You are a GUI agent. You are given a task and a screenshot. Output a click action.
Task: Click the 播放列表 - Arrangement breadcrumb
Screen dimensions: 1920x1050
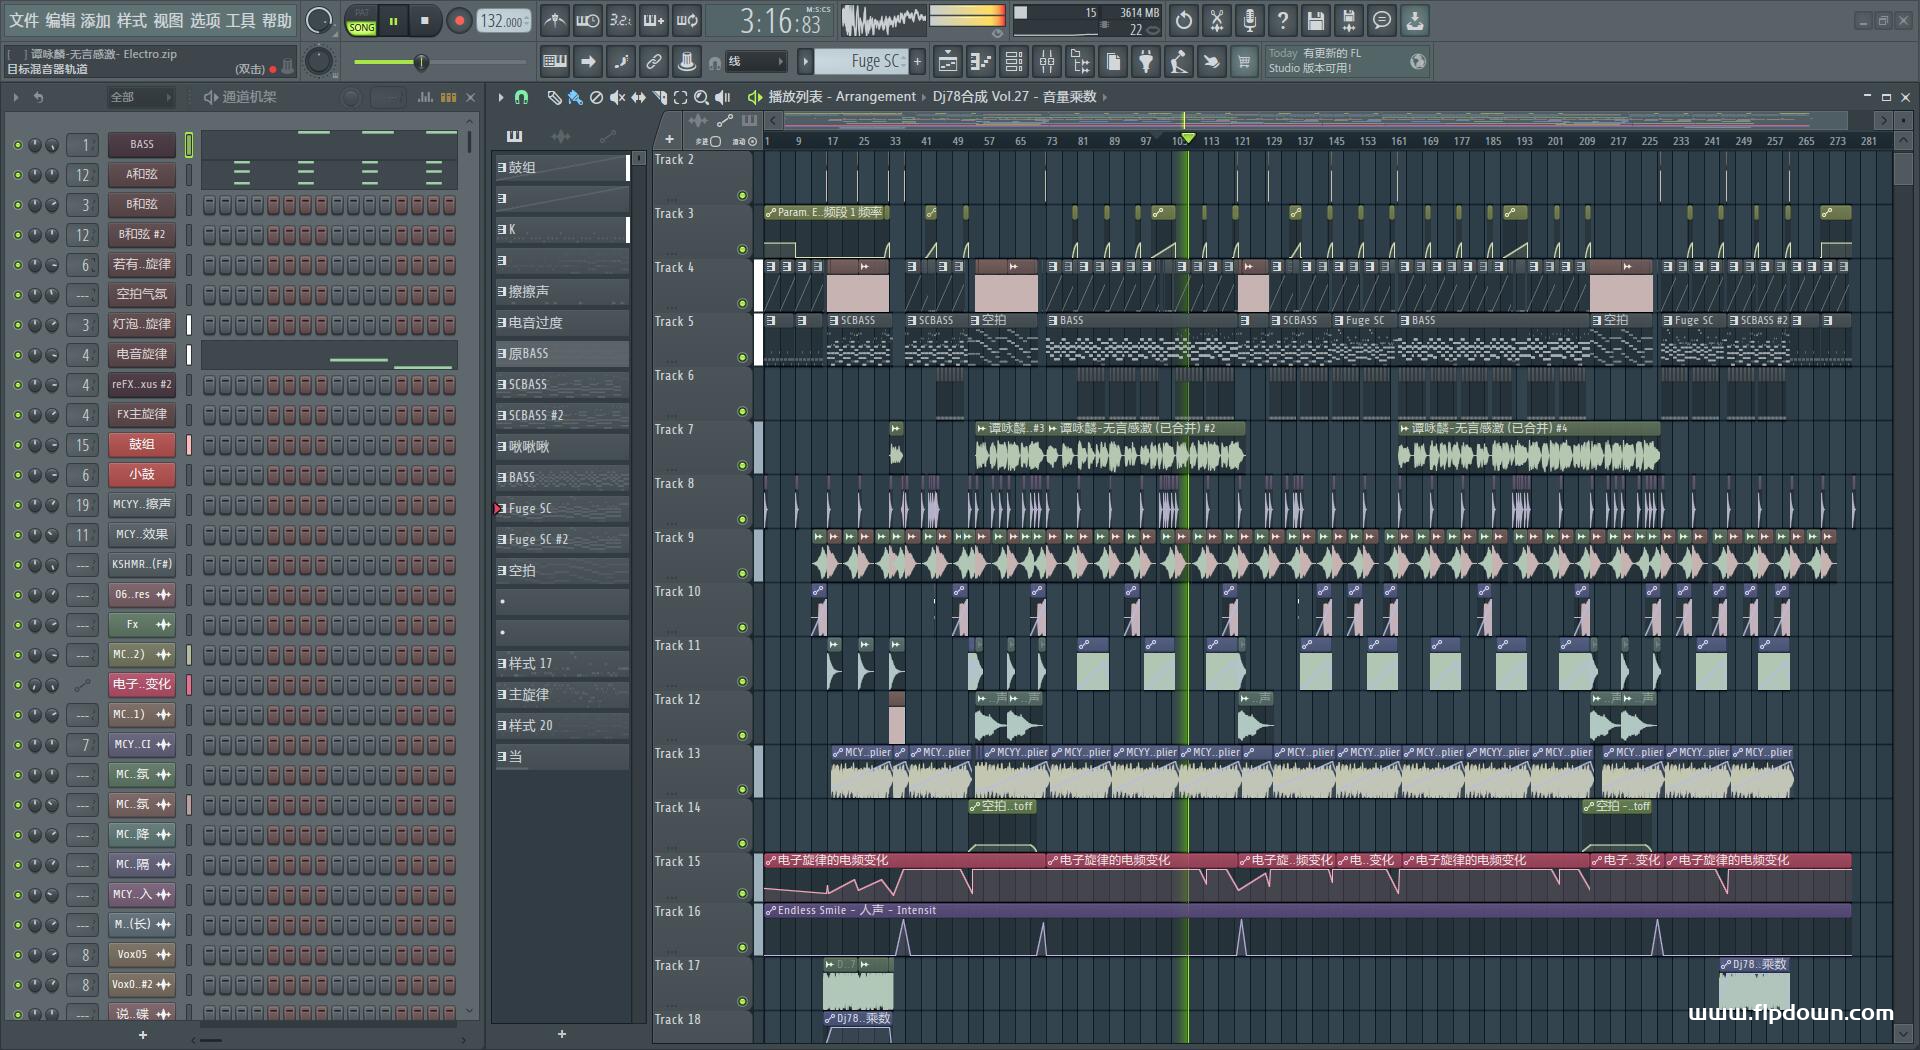click(x=841, y=97)
